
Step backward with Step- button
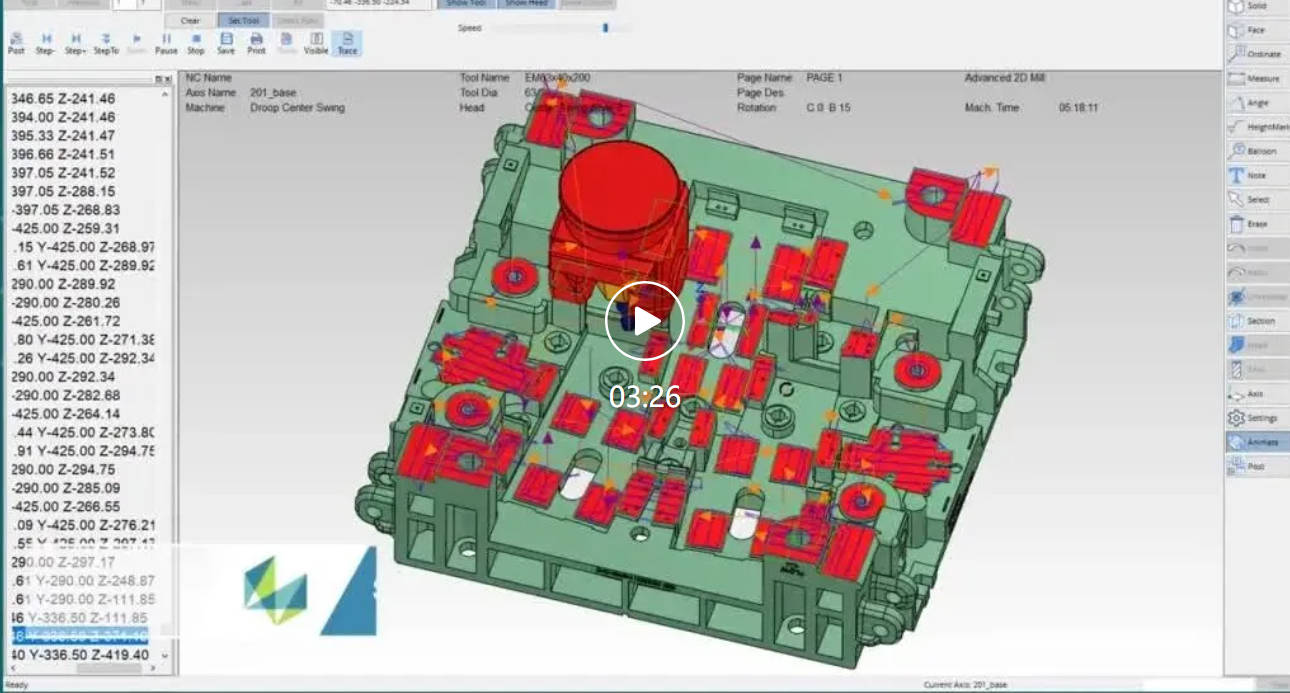pyautogui.click(x=45, y=43)
